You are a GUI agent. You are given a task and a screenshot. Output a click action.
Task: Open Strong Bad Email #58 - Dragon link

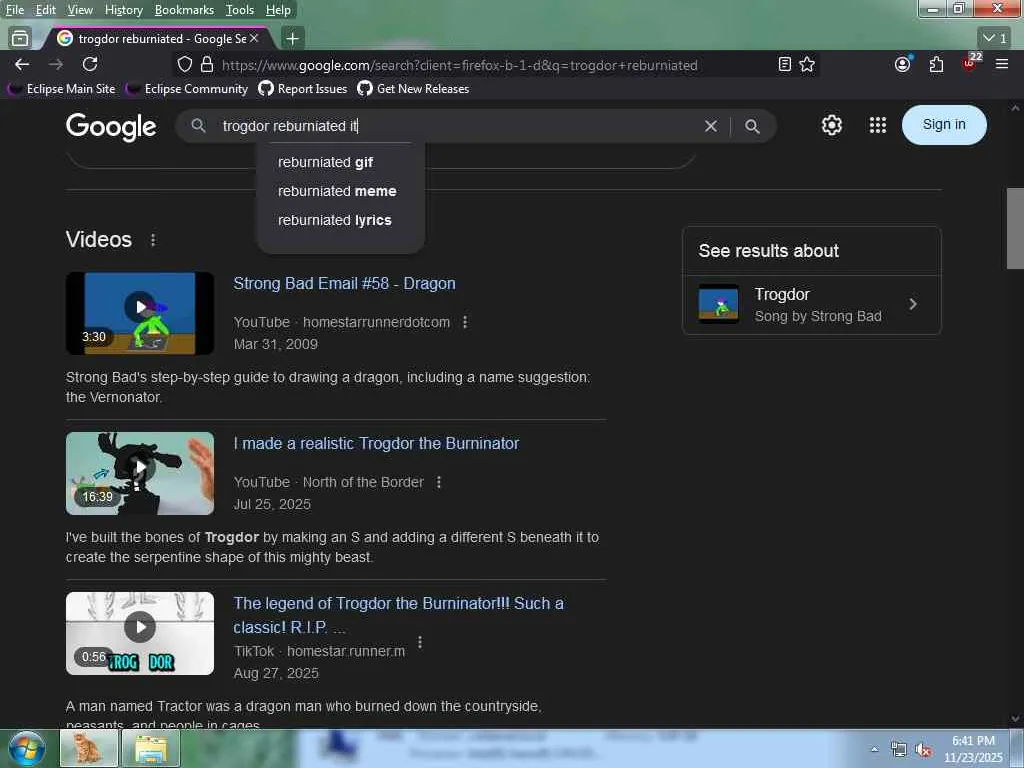[x=344, y=283]
